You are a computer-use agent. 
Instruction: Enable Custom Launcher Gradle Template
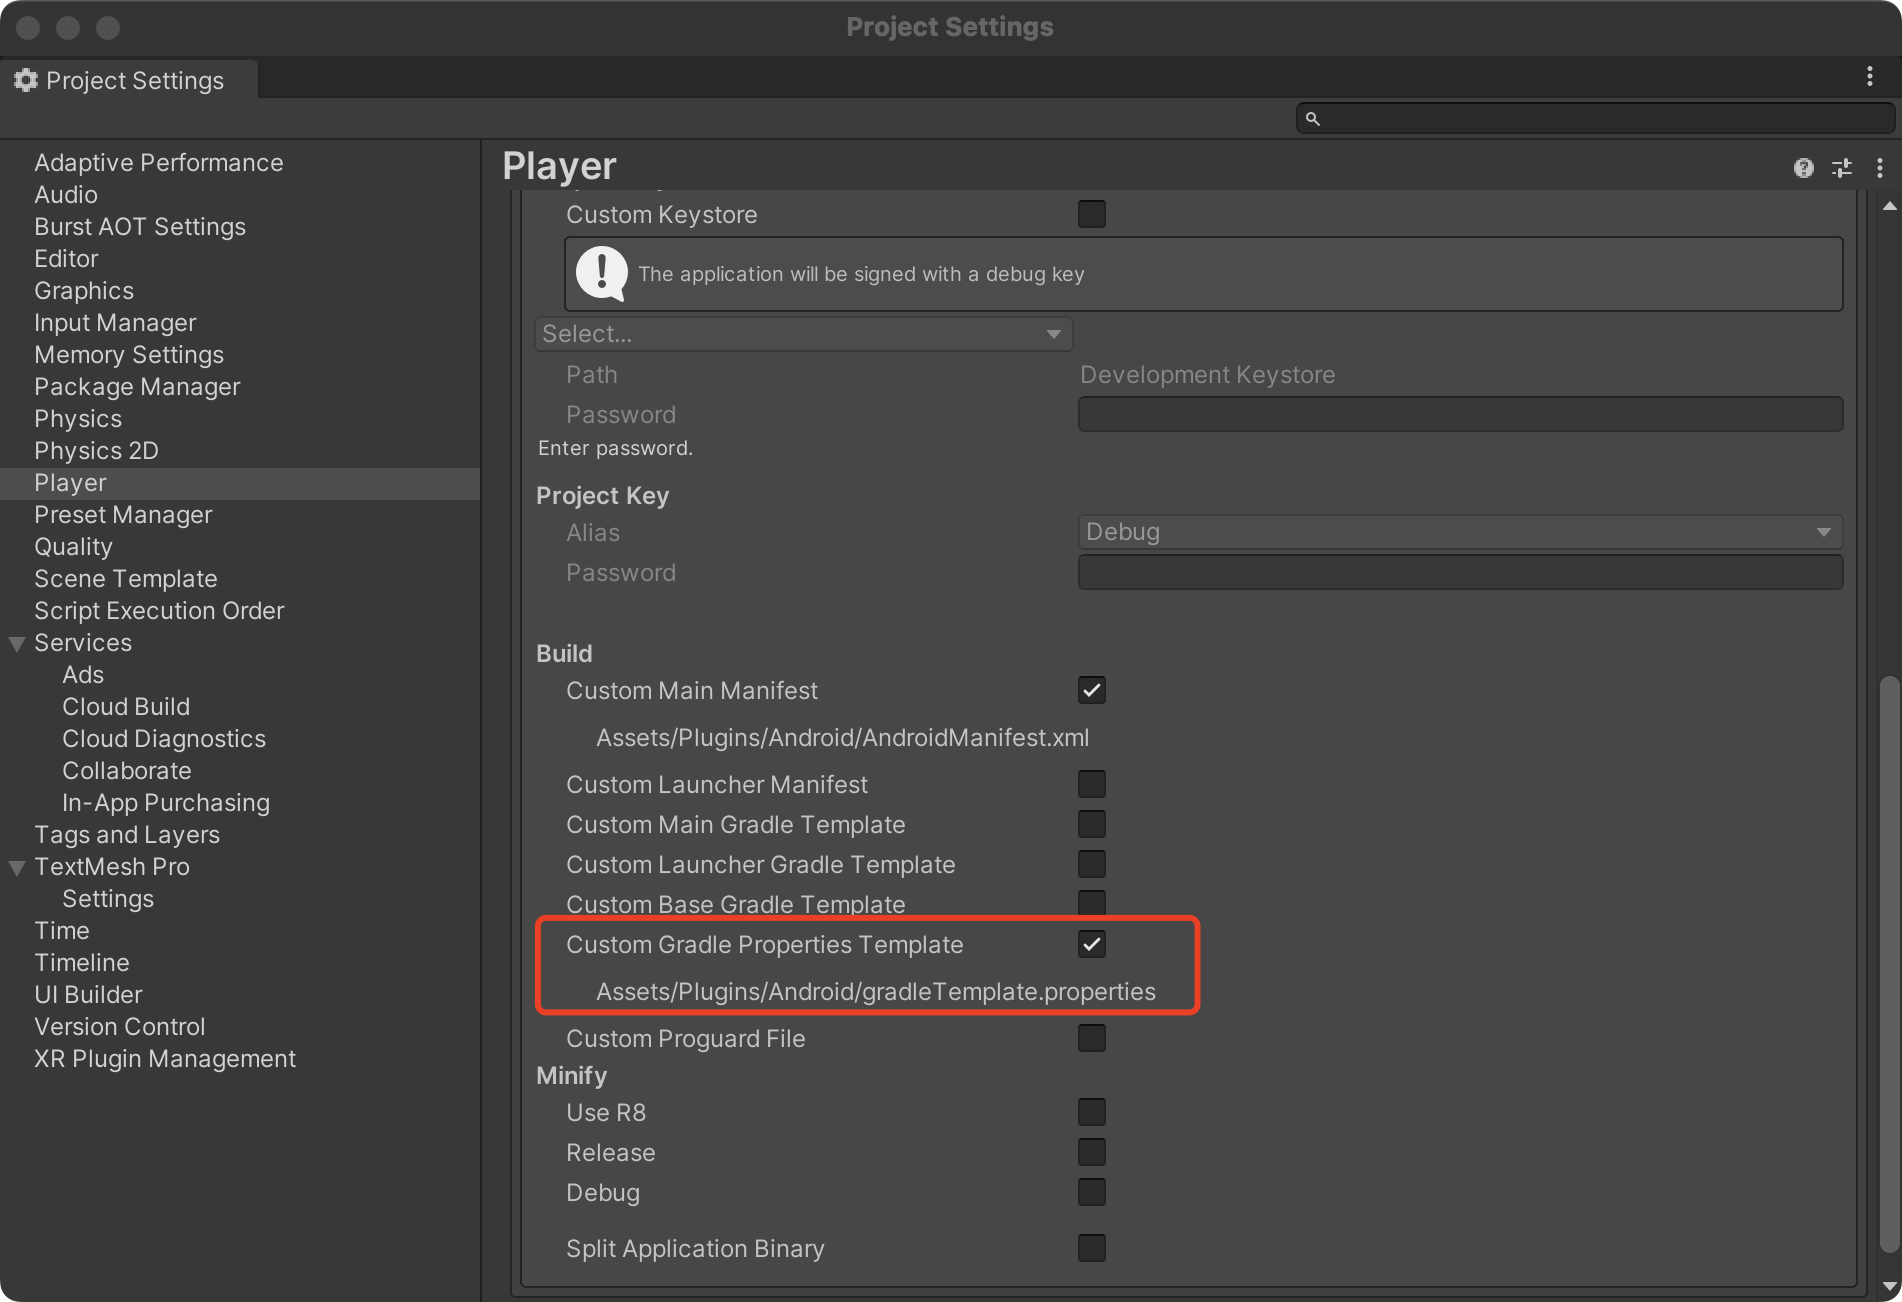pyautogui.click(x=1092, y=864)
